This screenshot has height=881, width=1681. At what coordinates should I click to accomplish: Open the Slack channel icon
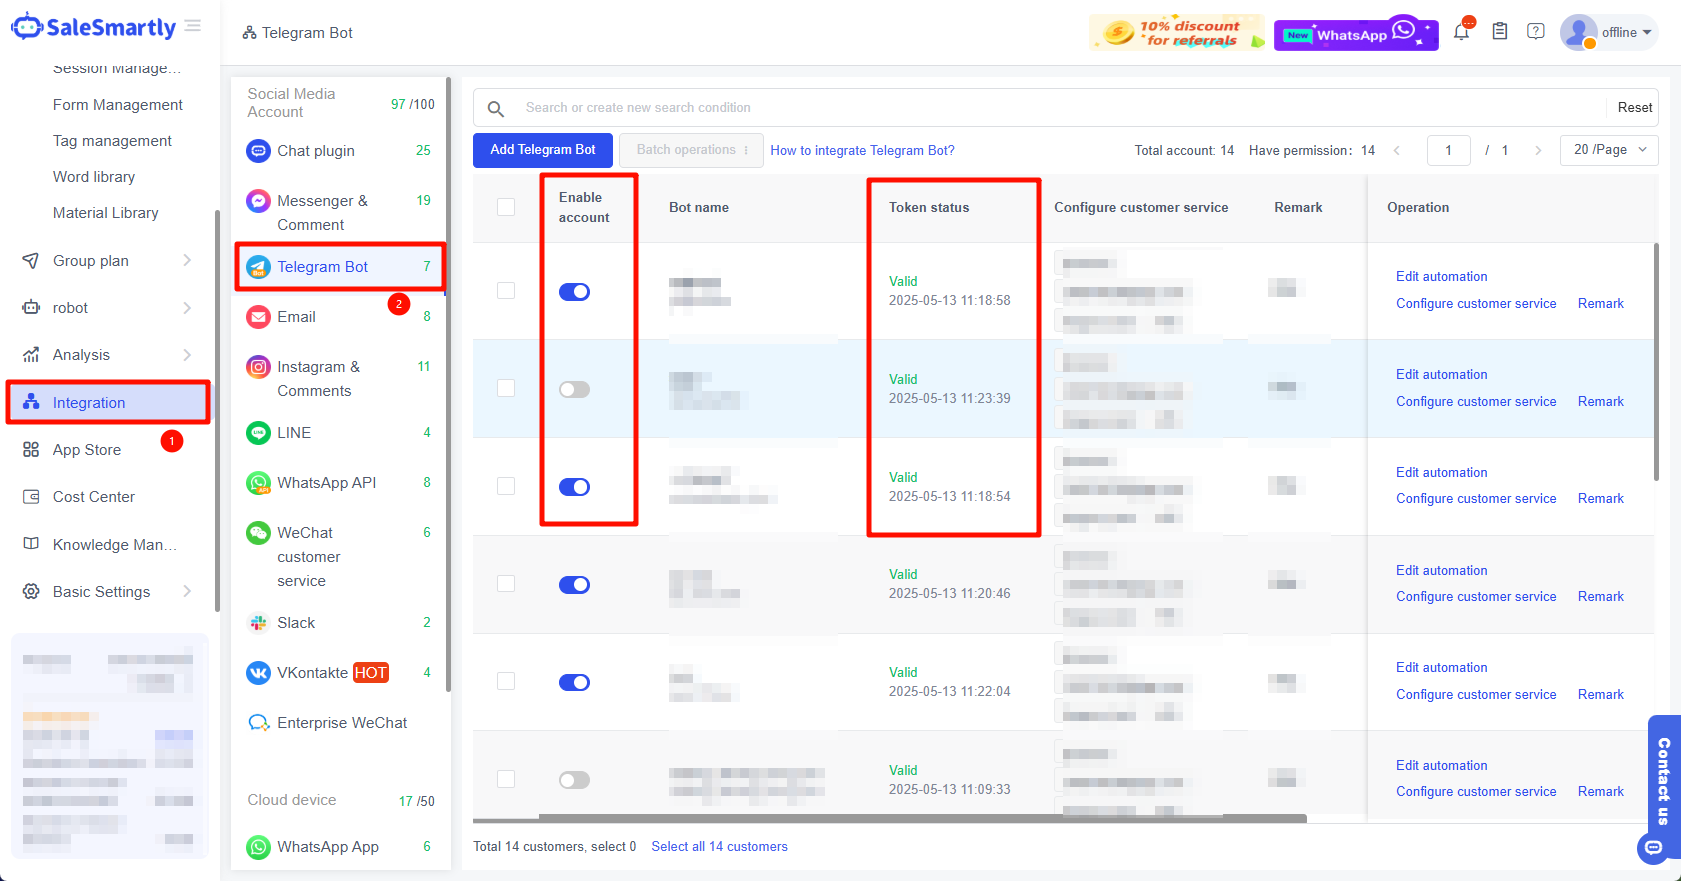coord(259,623)
